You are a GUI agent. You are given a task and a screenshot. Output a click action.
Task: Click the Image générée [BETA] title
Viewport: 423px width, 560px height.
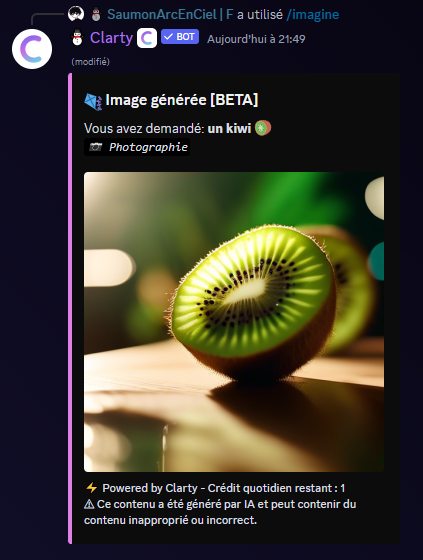point(181,100)
